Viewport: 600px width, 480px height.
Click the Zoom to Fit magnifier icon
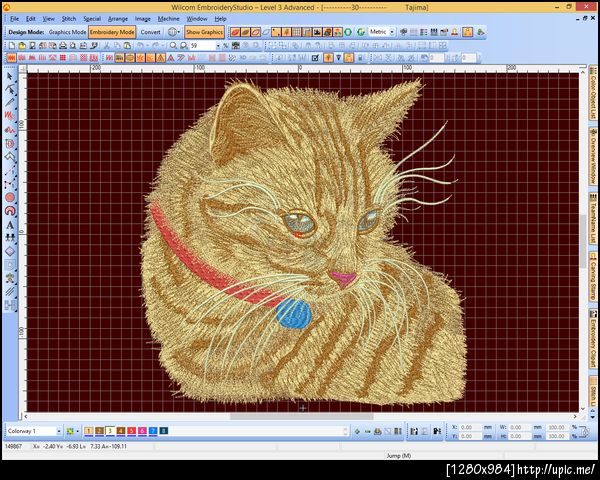[184, 46]
